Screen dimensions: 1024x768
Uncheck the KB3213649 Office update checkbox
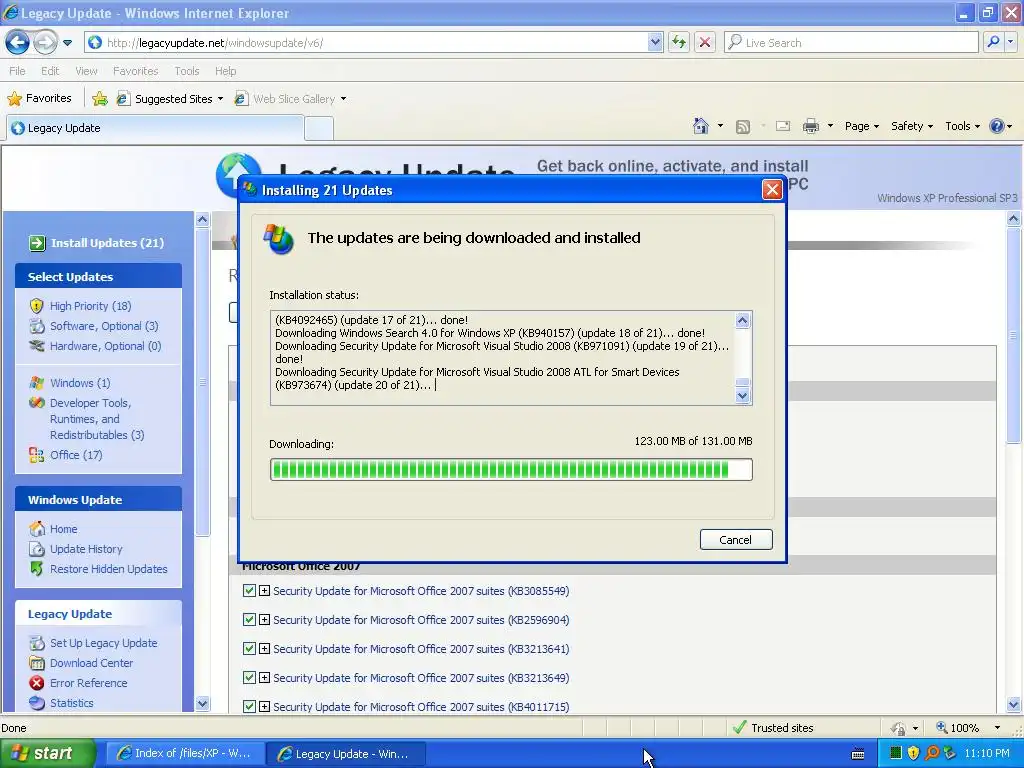249,677
